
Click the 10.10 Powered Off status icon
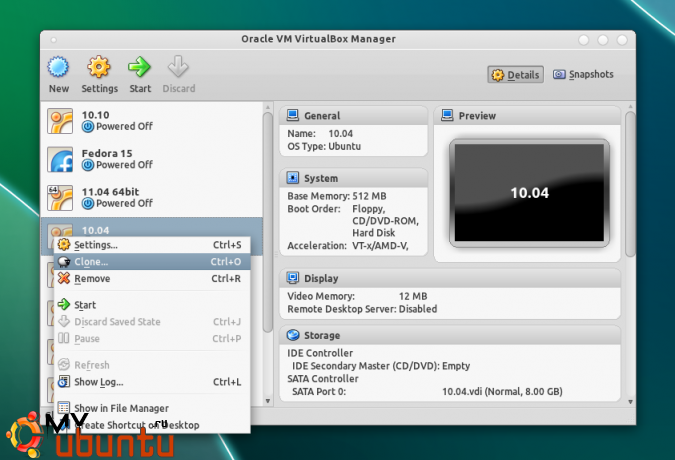pos(88,127)
